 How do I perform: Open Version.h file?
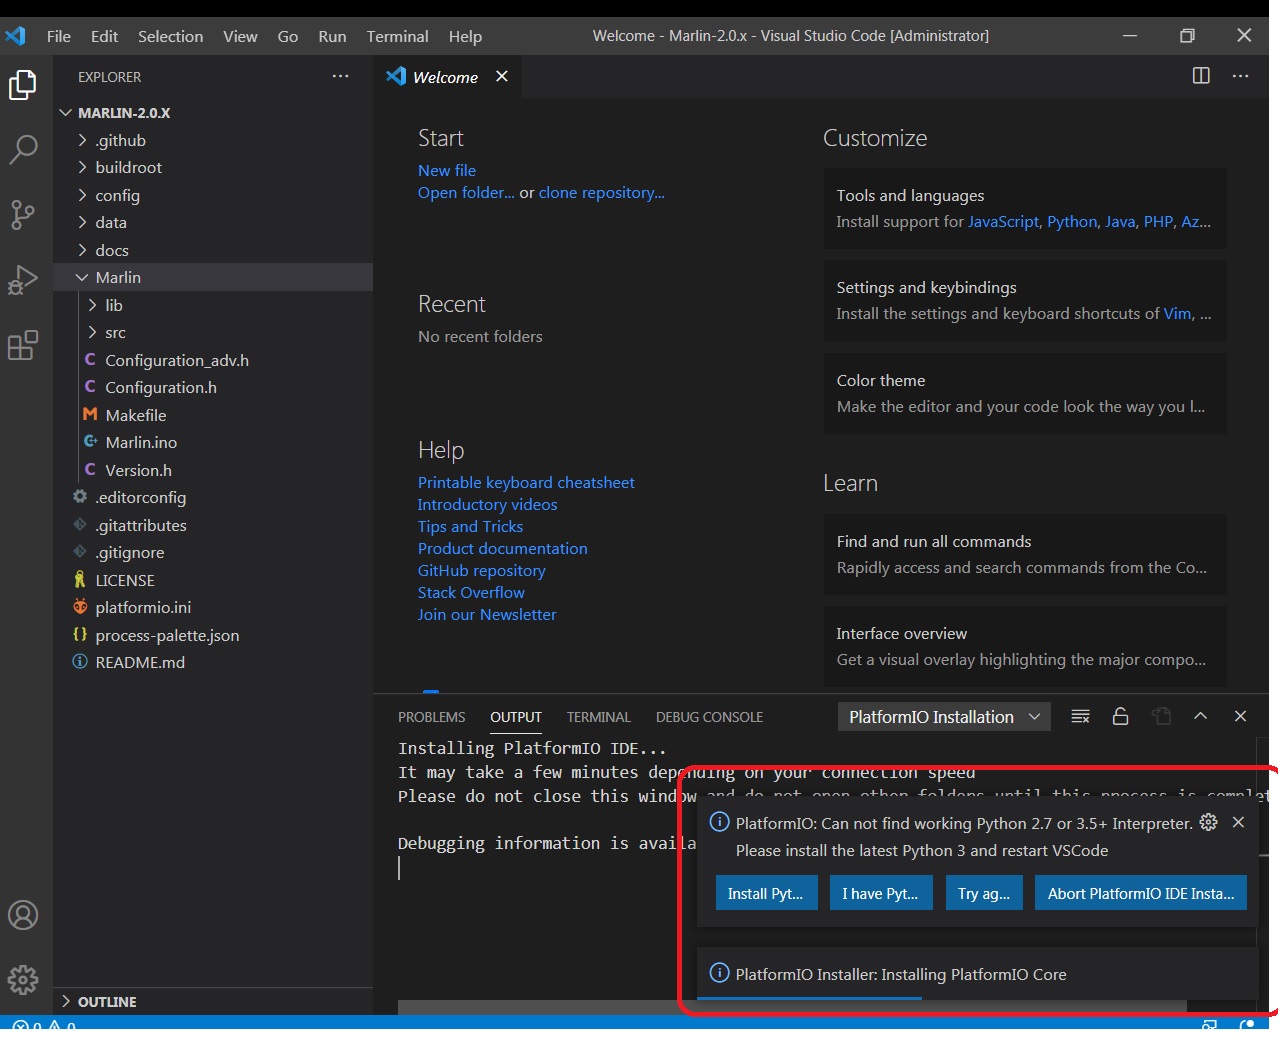pos(138,470)
